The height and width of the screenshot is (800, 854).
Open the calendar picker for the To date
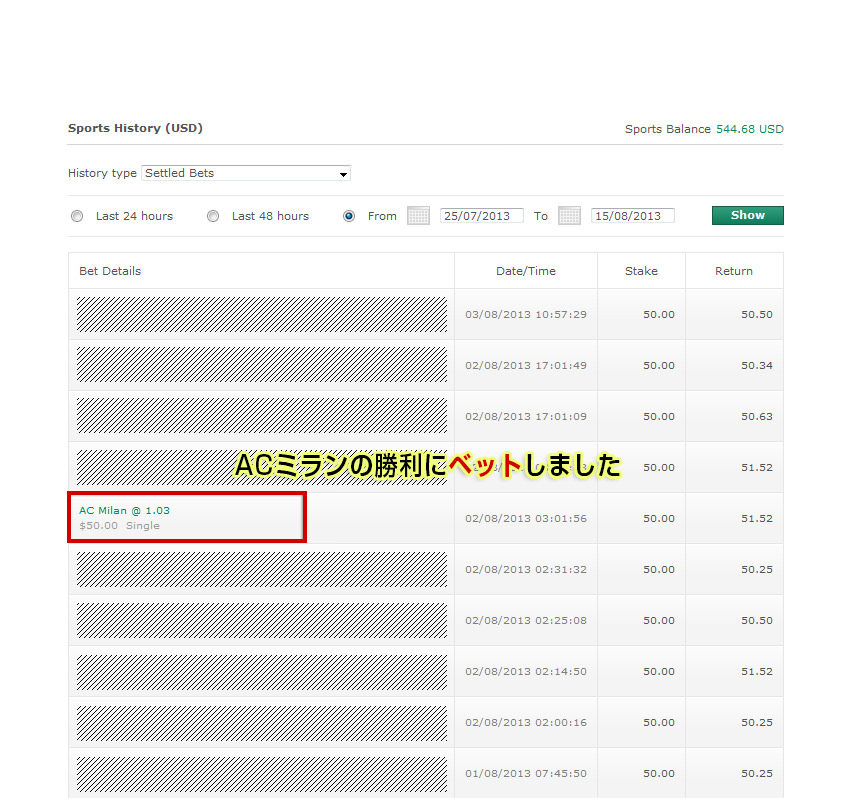[x=569, y=216]
